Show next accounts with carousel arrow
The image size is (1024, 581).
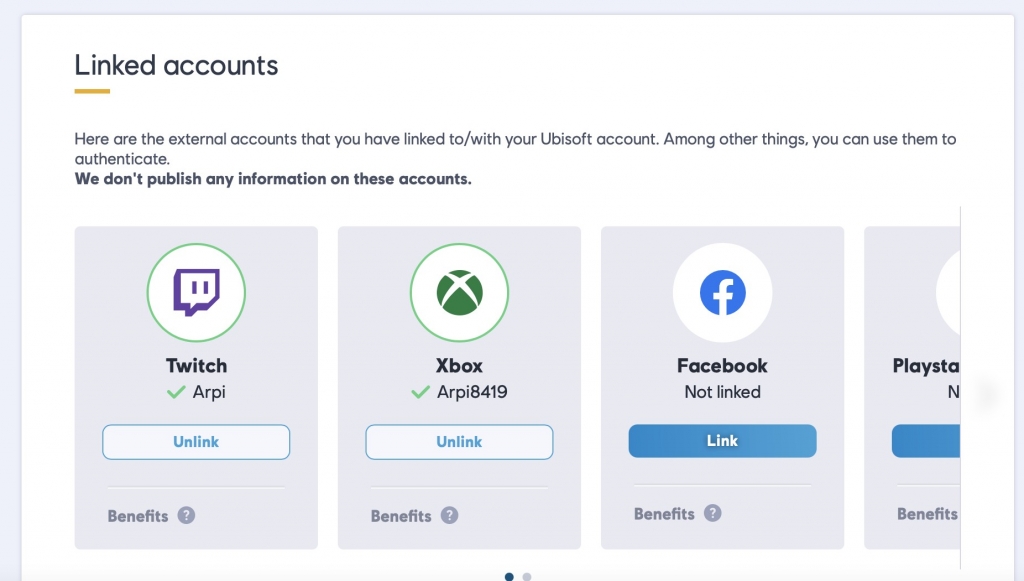985,394
